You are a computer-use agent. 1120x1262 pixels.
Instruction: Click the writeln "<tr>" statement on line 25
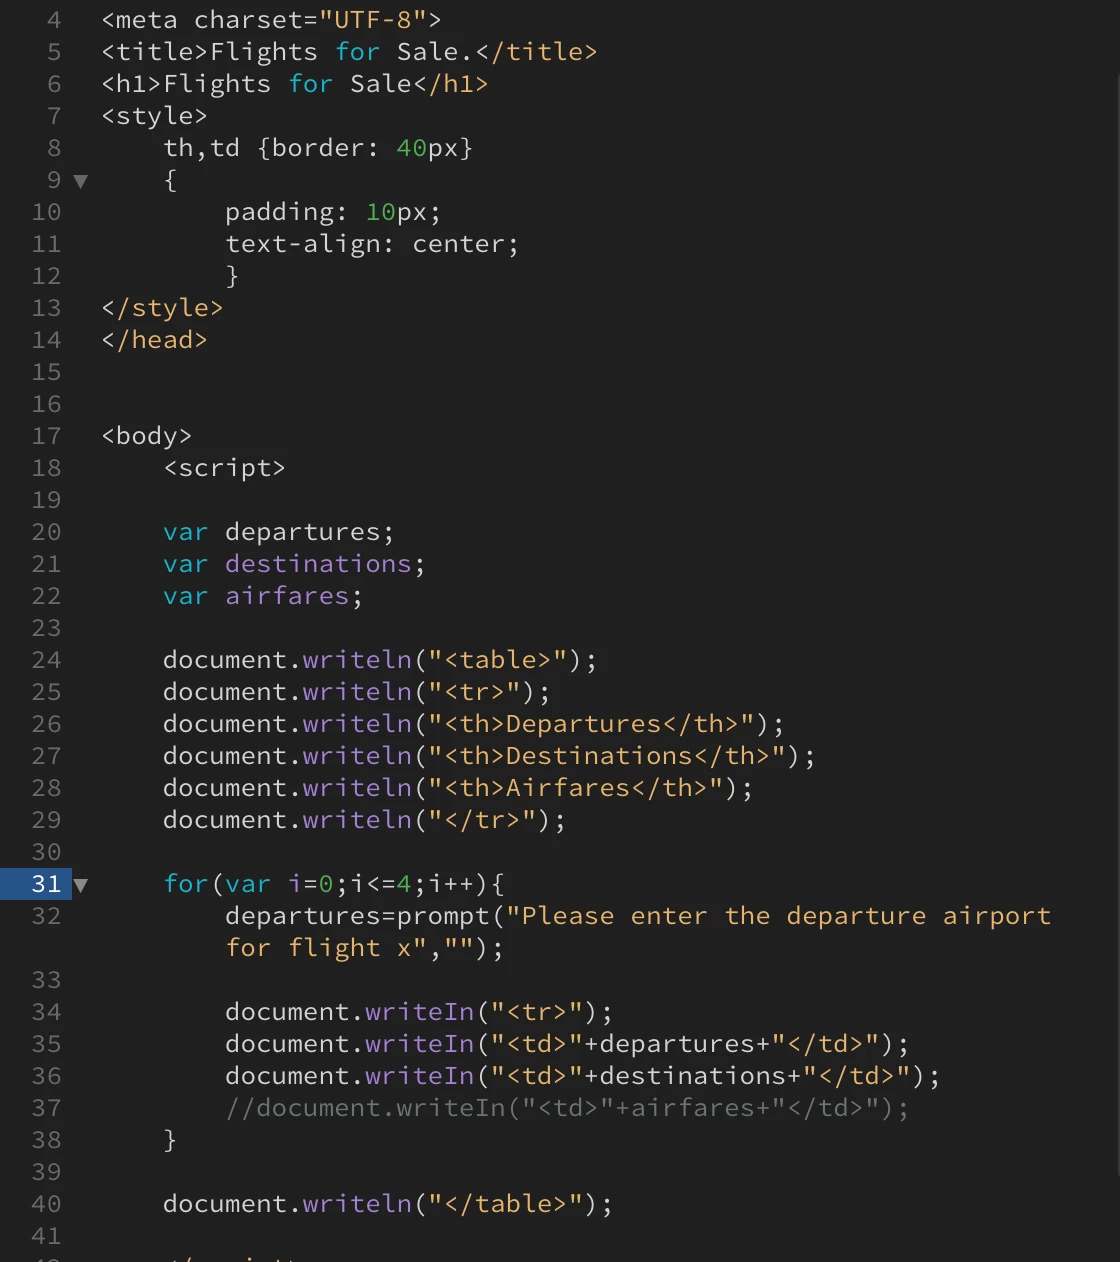coord(357,692)
